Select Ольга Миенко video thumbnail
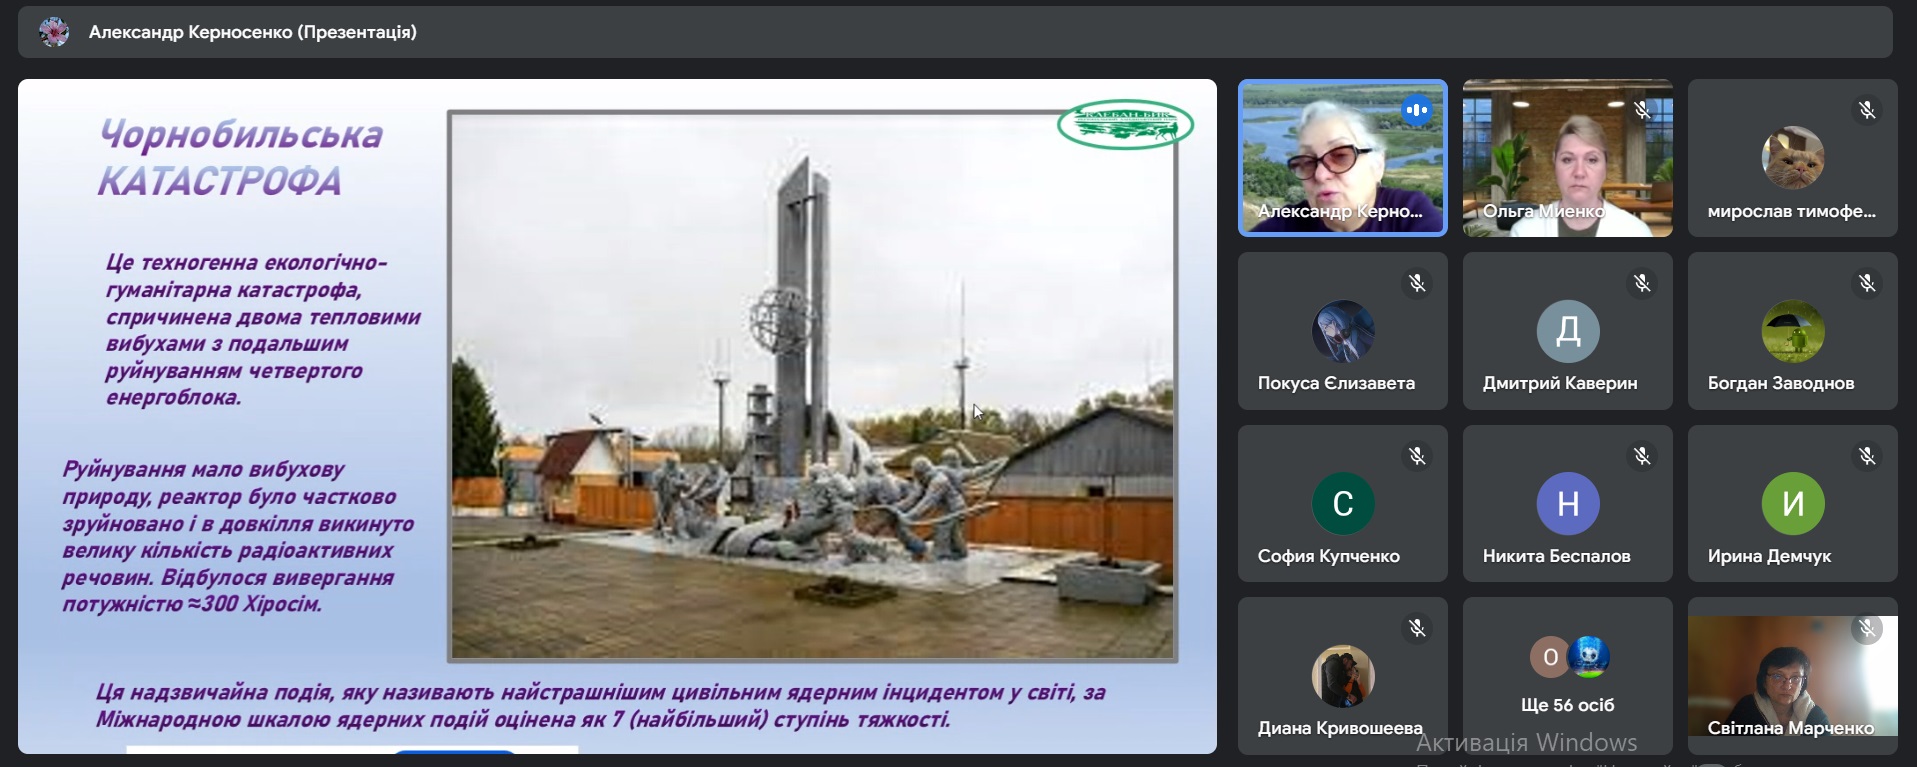1917x767 pixels. click(x=1567, y=158)
